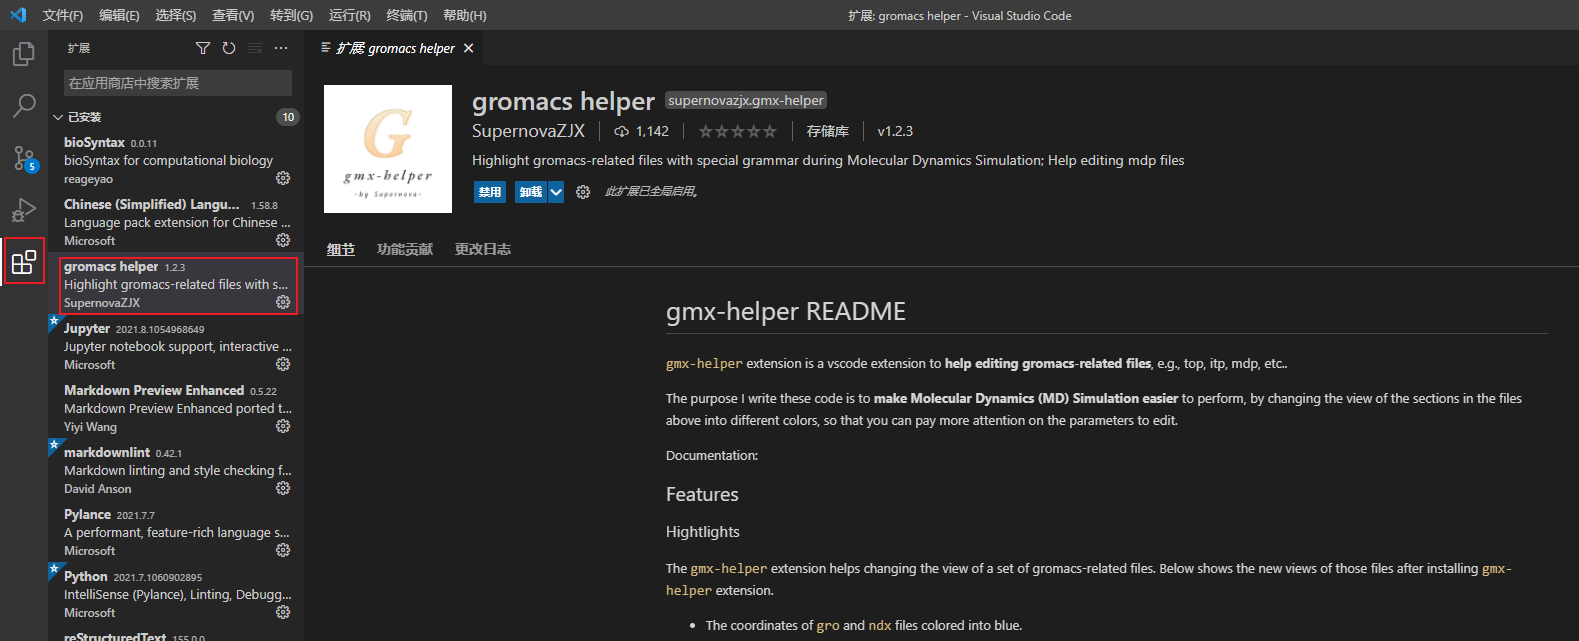
Task: Click the Features heading in README
Action: pos(702,494)
